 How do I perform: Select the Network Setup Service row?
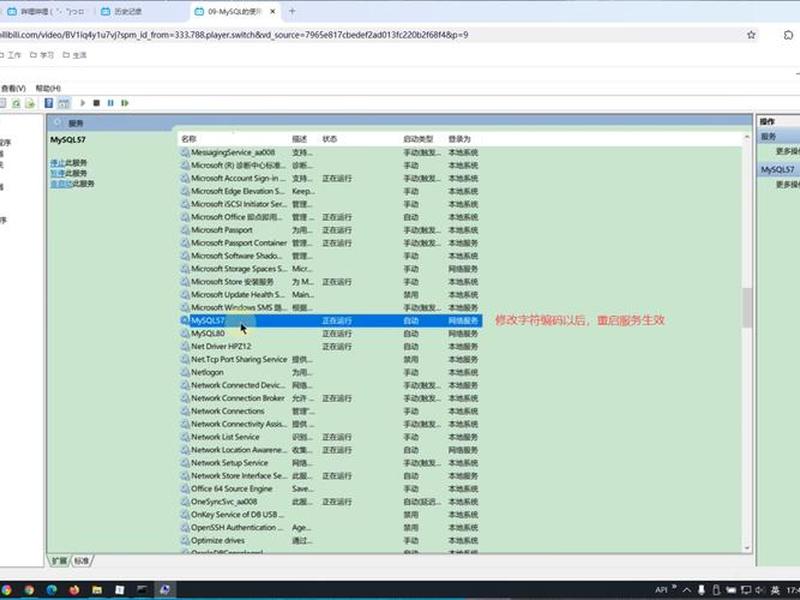331,463
